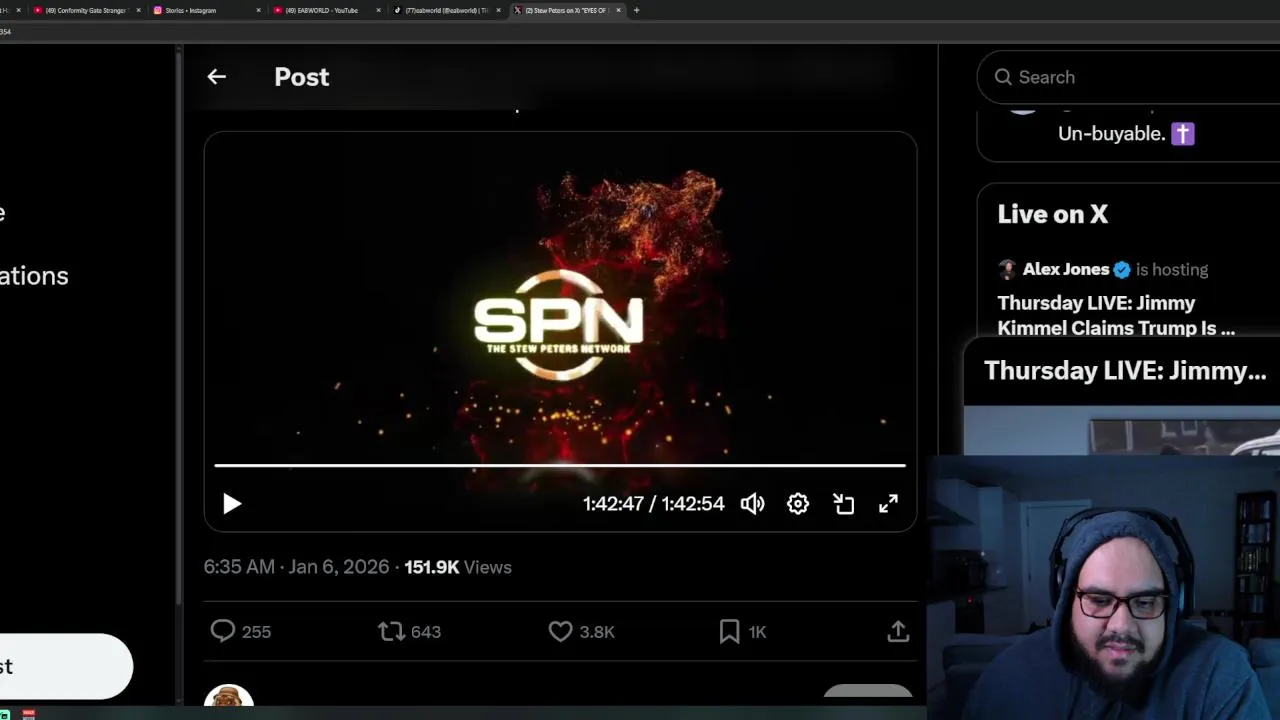Image resolution: width=1280 pixels, height=720 pixels.
Task: Play the SPN video
Action: point(231,504)
